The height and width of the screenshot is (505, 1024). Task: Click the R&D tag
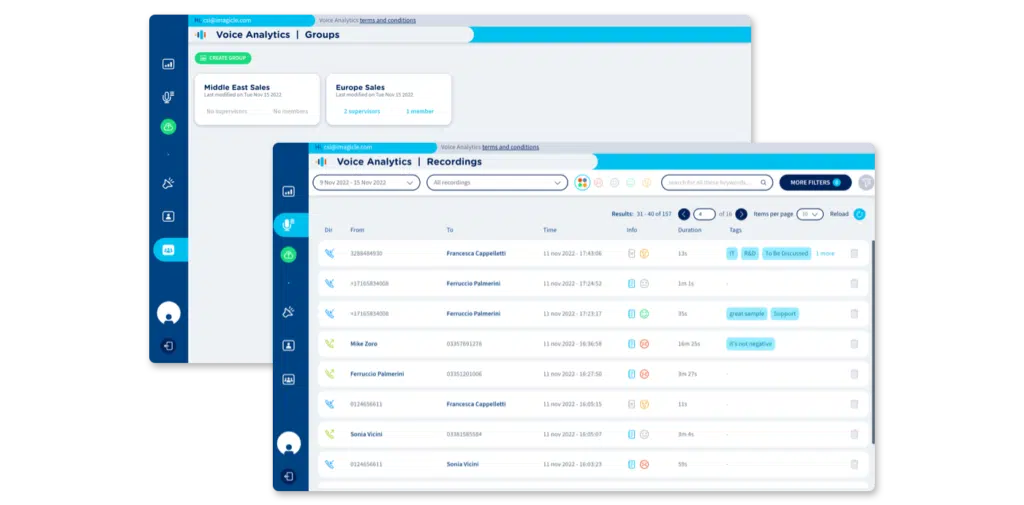pyautogui.click(x=750, y=253)
